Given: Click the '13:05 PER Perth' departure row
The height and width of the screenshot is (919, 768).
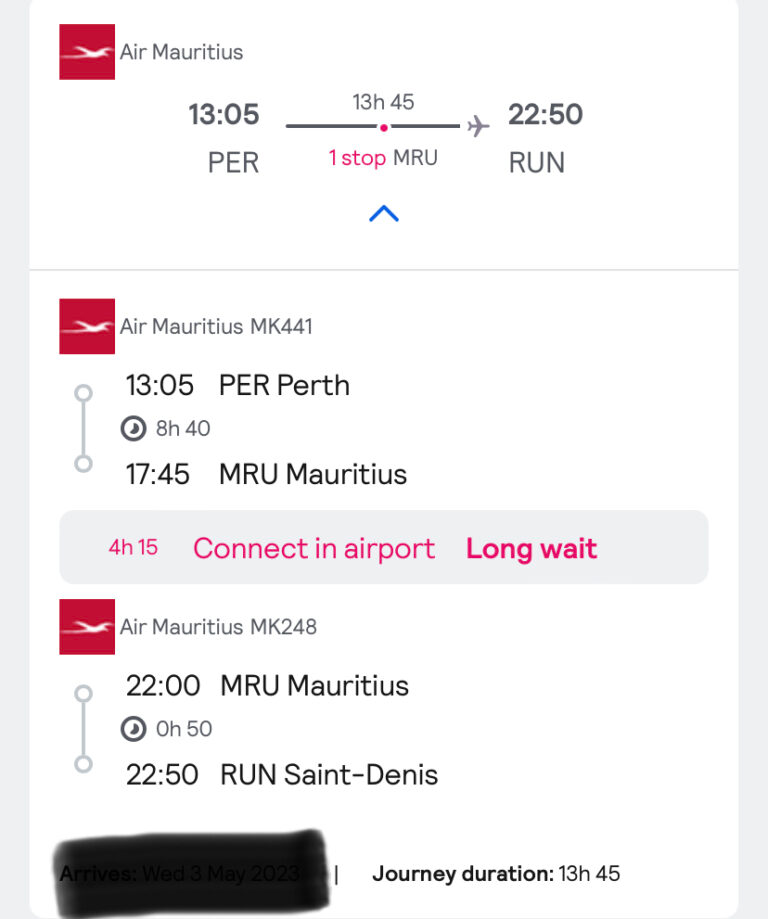Looking at the screenshot, I should pos(237,386).
